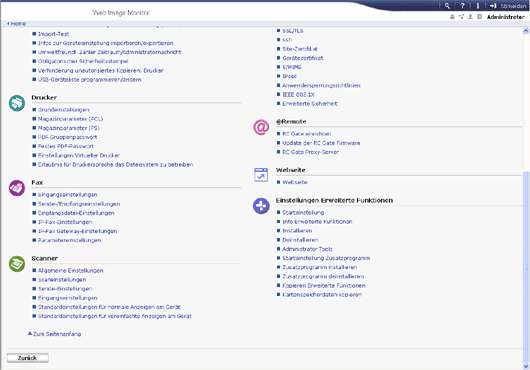Open Standardeinstellungen für vereinfachte Anzeigen am Gerät
530x370 pixels.
pyautogui.click(x=115, y=316)
